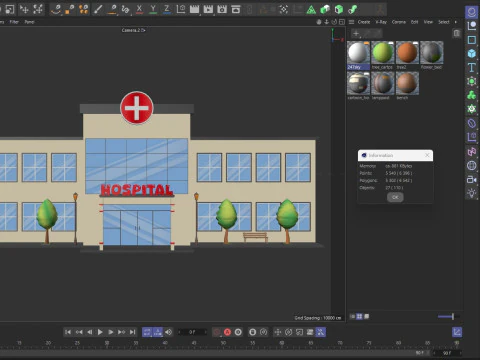Select the green tree material thumbnail
The height and width of the screenshot is (360, 480).
[x=383, y=53]
